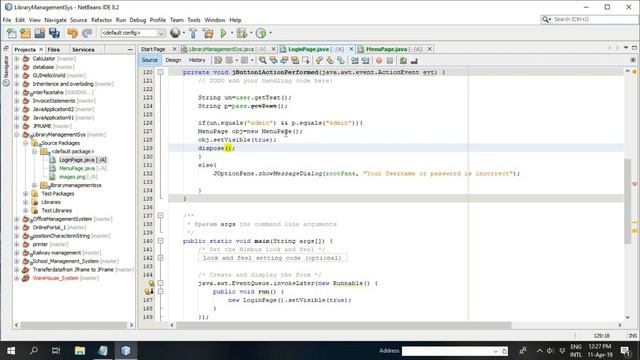Click NetBeans icon in the taskbar
This screenshot has width=640, height=360.
click(x=125, y=351)
